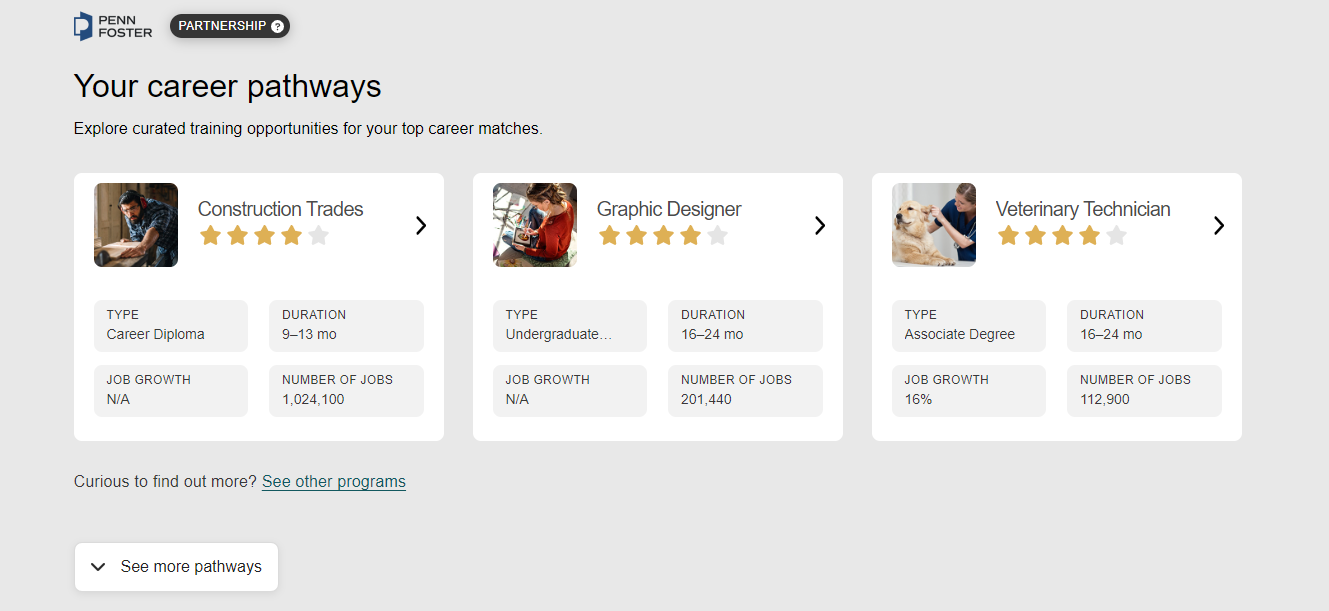Click the Construction Trades star rating

(264, 236)
